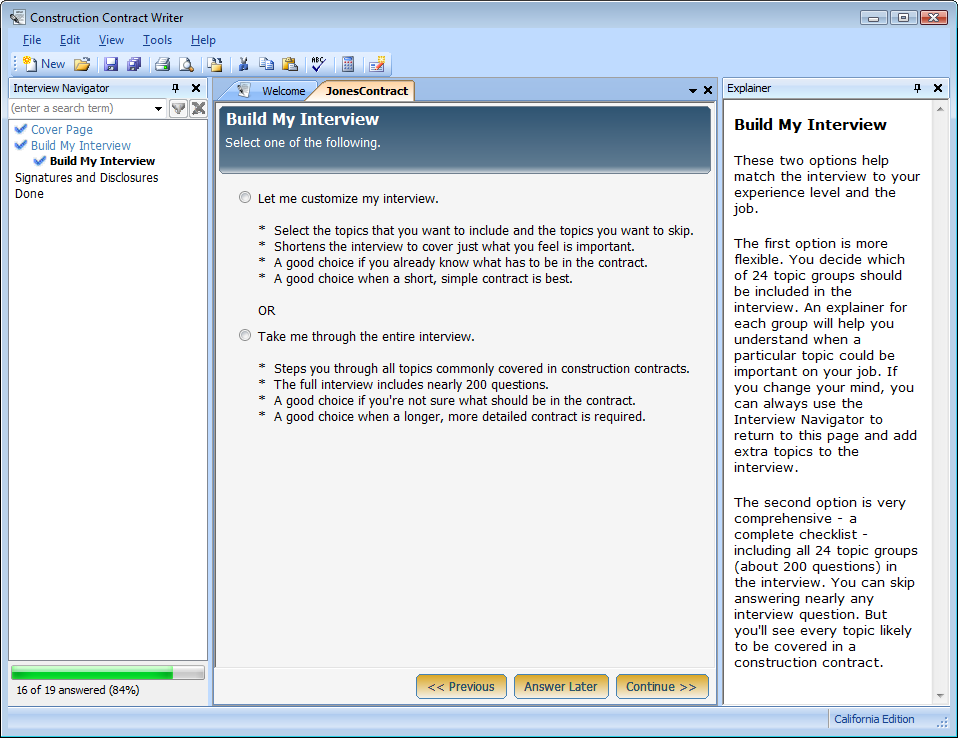Click the toolbar grip handle beside New
Image resolution: width=958 pixels, height=738 pixels.
click(x=15, y=64)
